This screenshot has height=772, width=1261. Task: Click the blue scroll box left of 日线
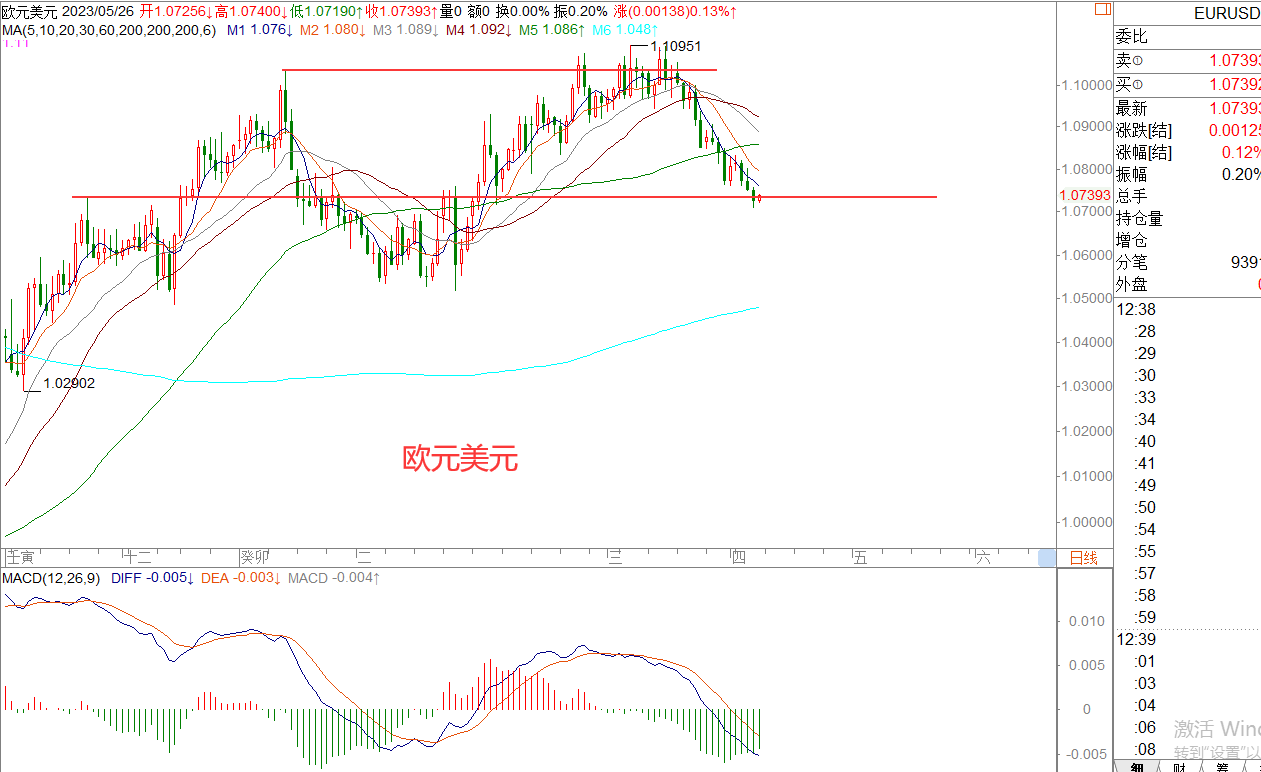pyautogui.click(x=1046, y=558)
